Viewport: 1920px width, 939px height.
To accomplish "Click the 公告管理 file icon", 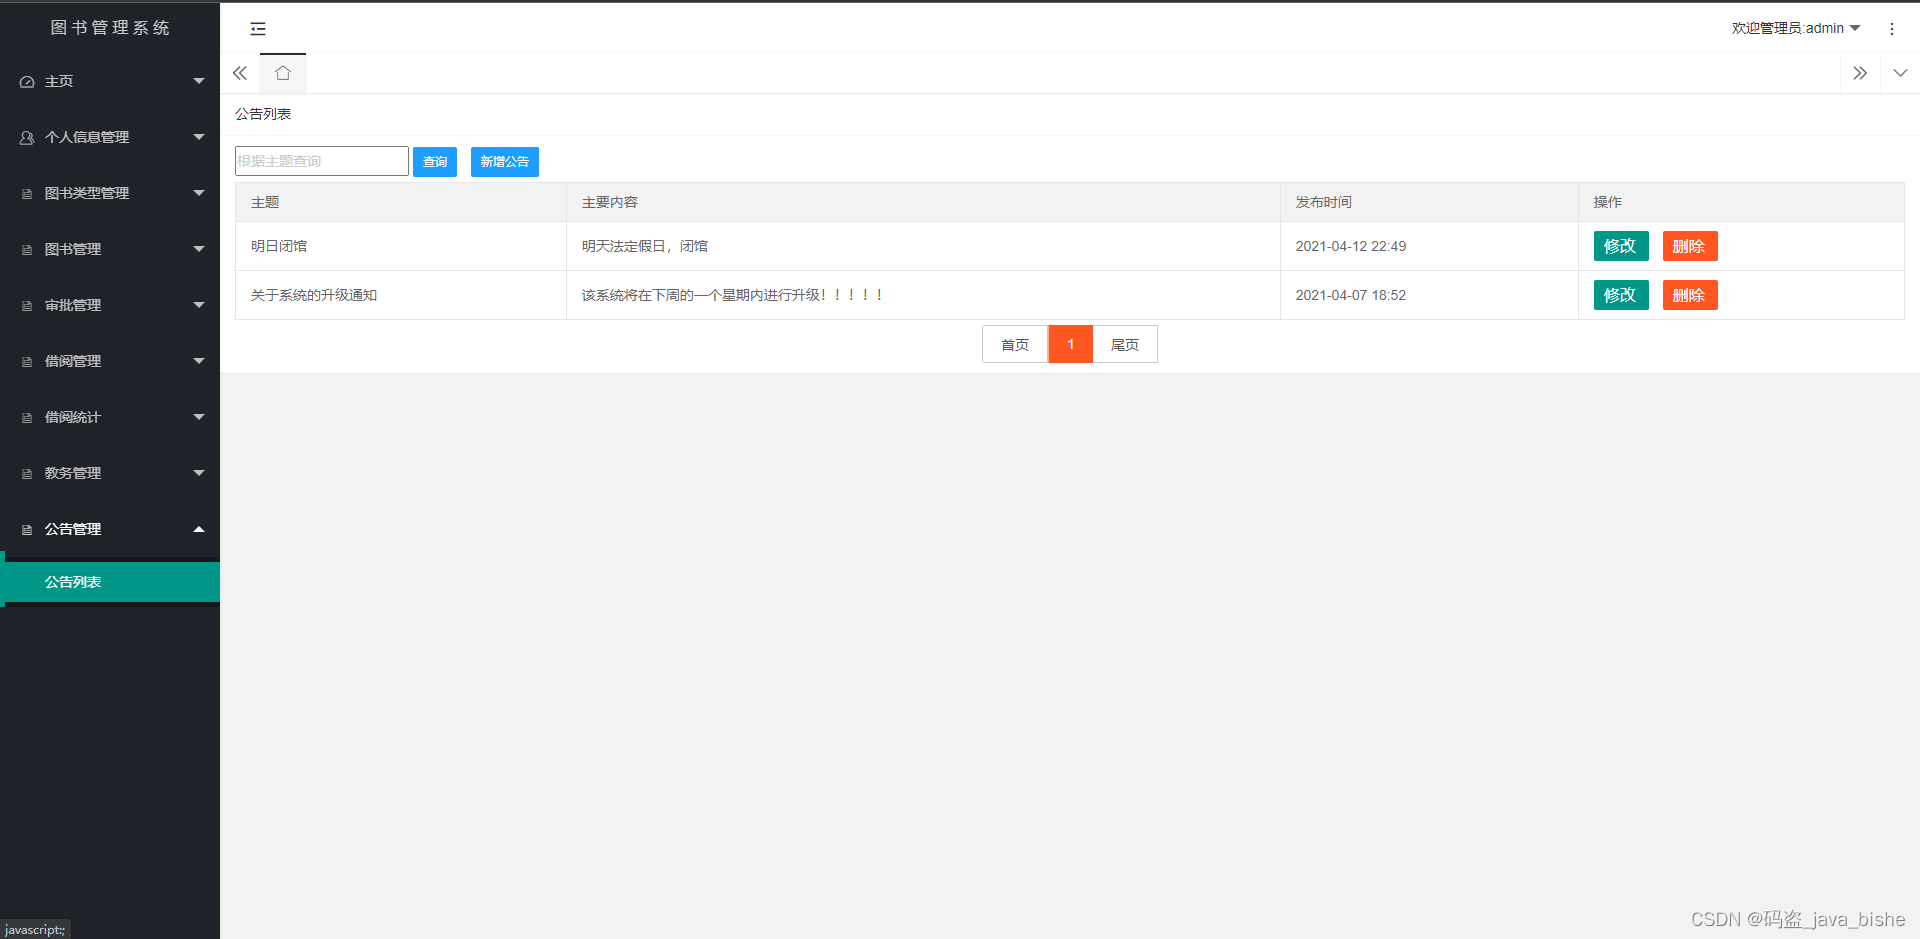I will coord(27,530).
